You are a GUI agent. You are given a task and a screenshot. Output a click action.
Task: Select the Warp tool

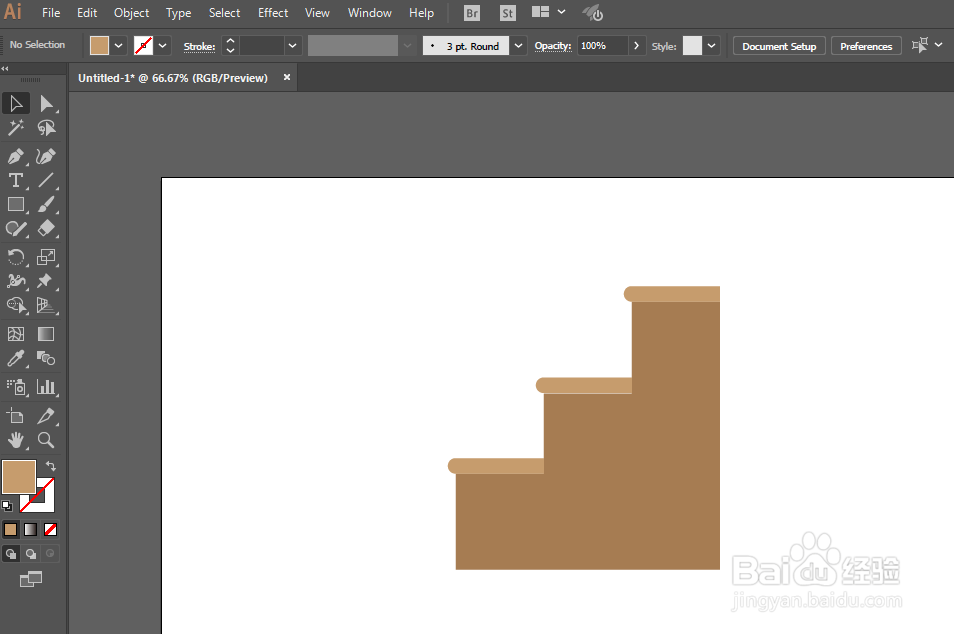[x=16, y=280]
